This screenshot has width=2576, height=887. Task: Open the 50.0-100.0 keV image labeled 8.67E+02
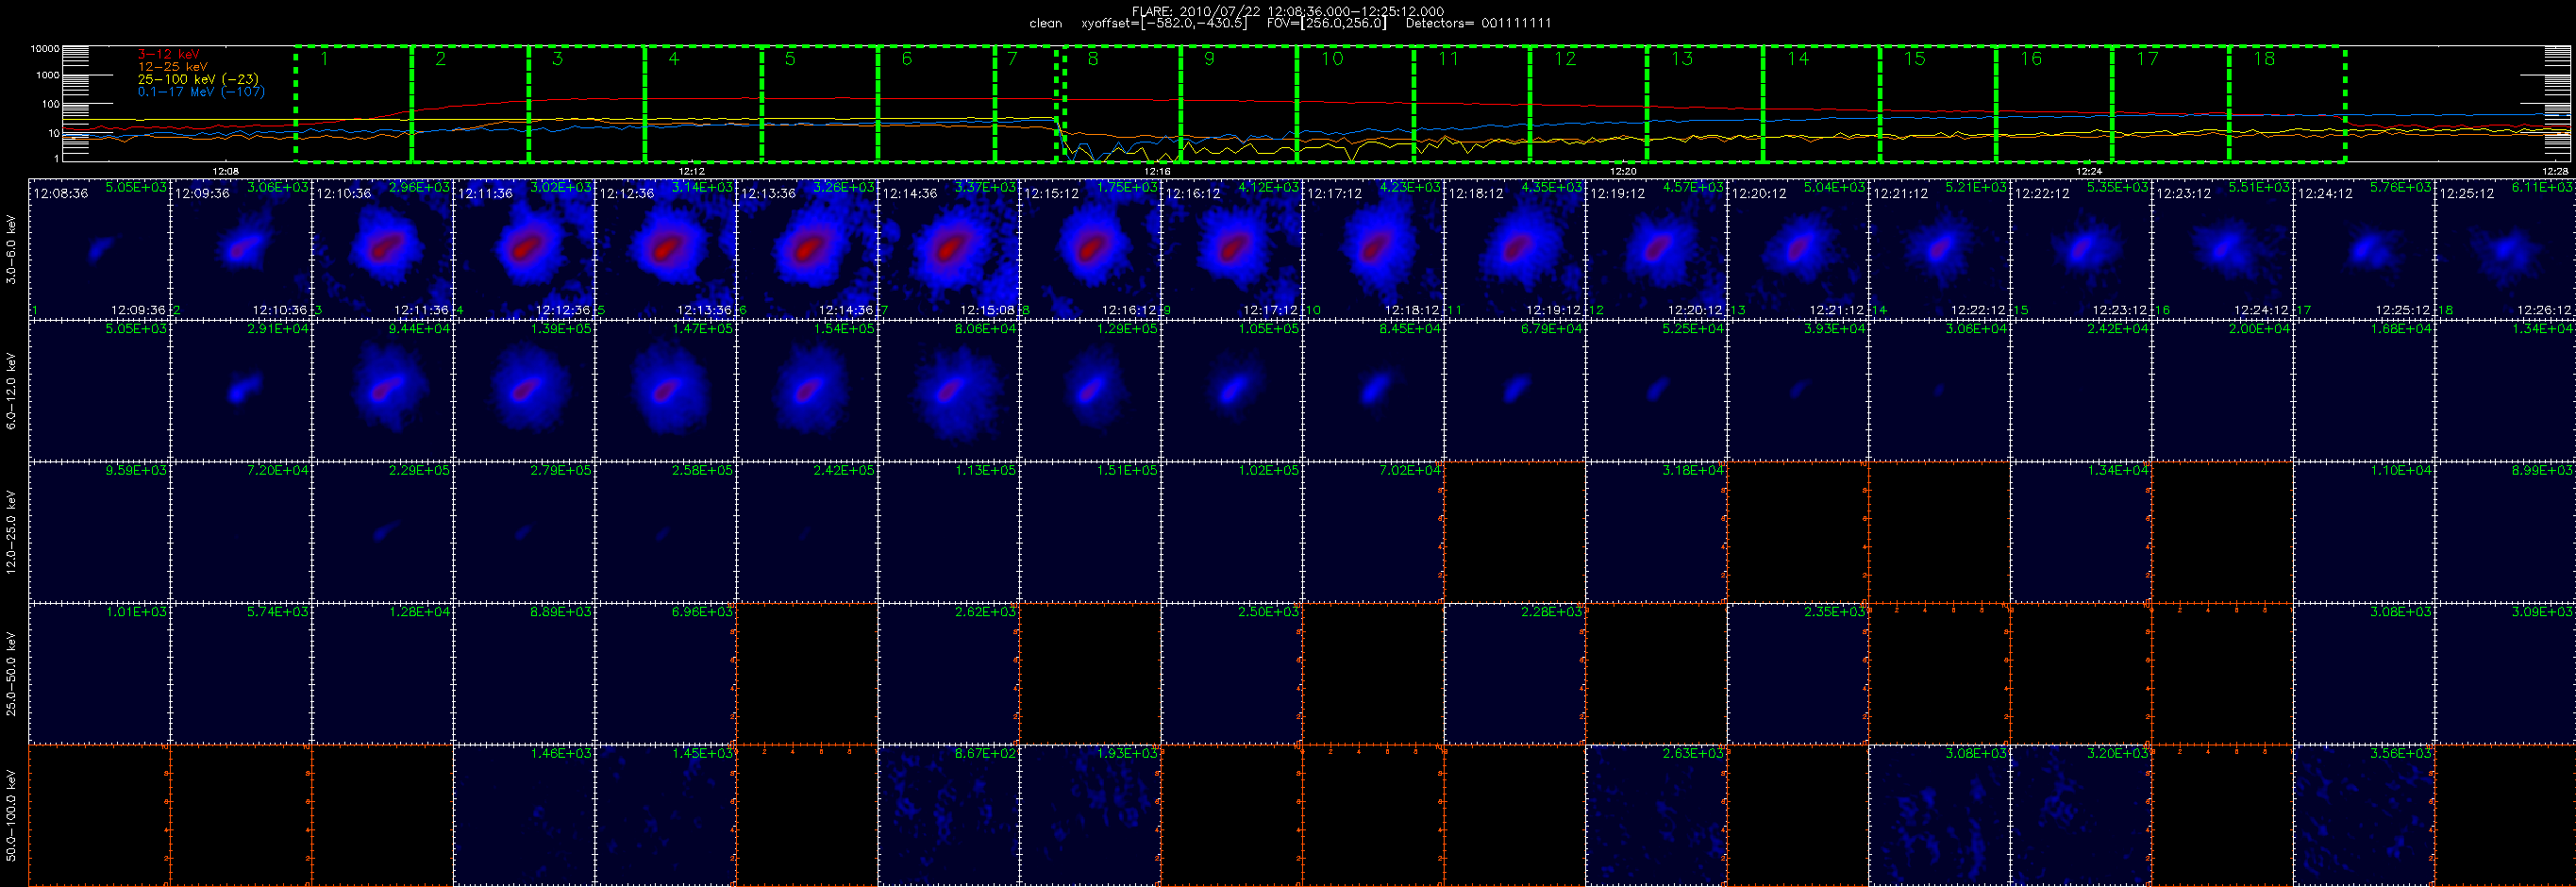tap(949, 815)
